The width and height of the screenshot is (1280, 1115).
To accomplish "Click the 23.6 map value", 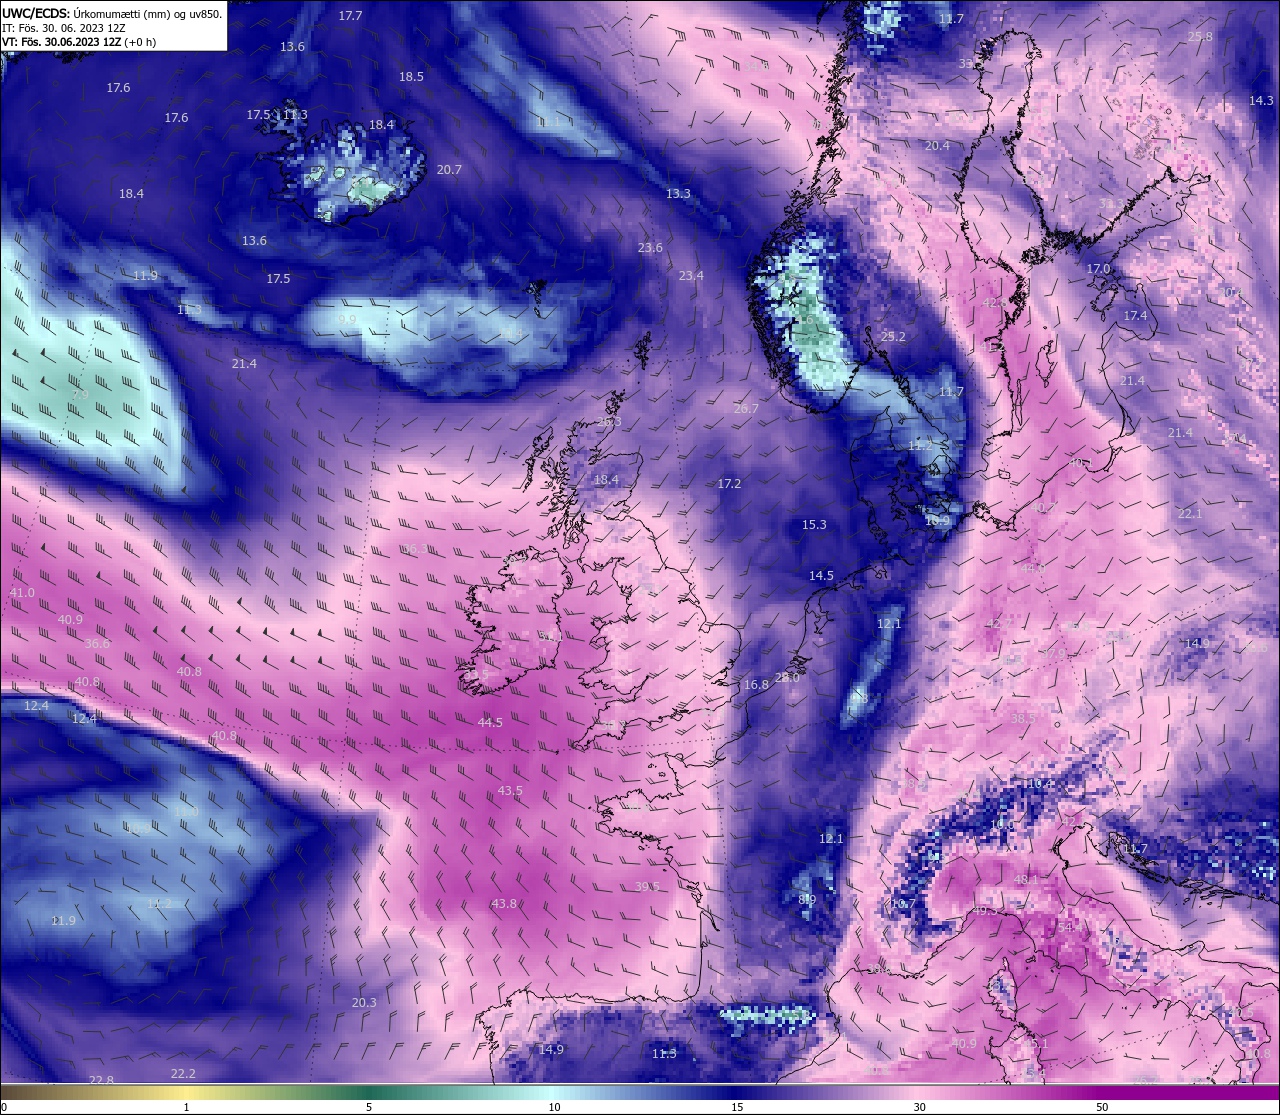I will click(x=650, y=248).
